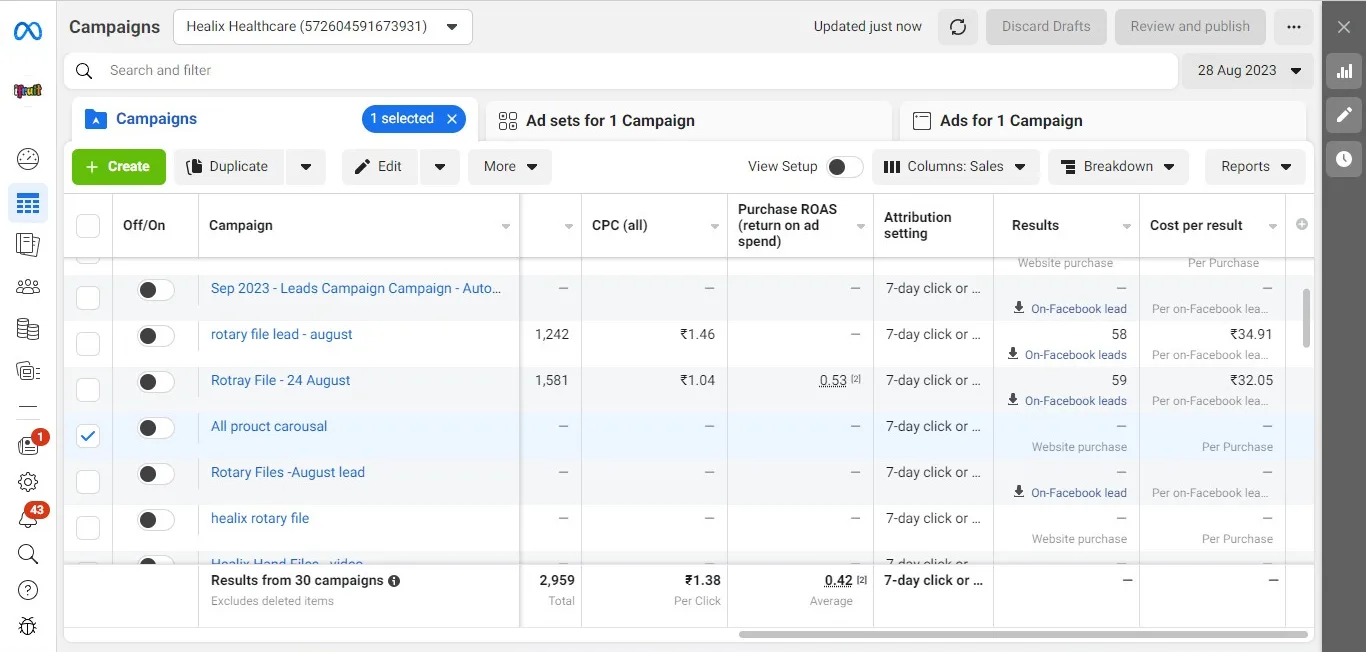The width and height of the screenshot is (1366, 652).
Task: Switch to the Campaigns tab
Action: click(x=275, y=119)
